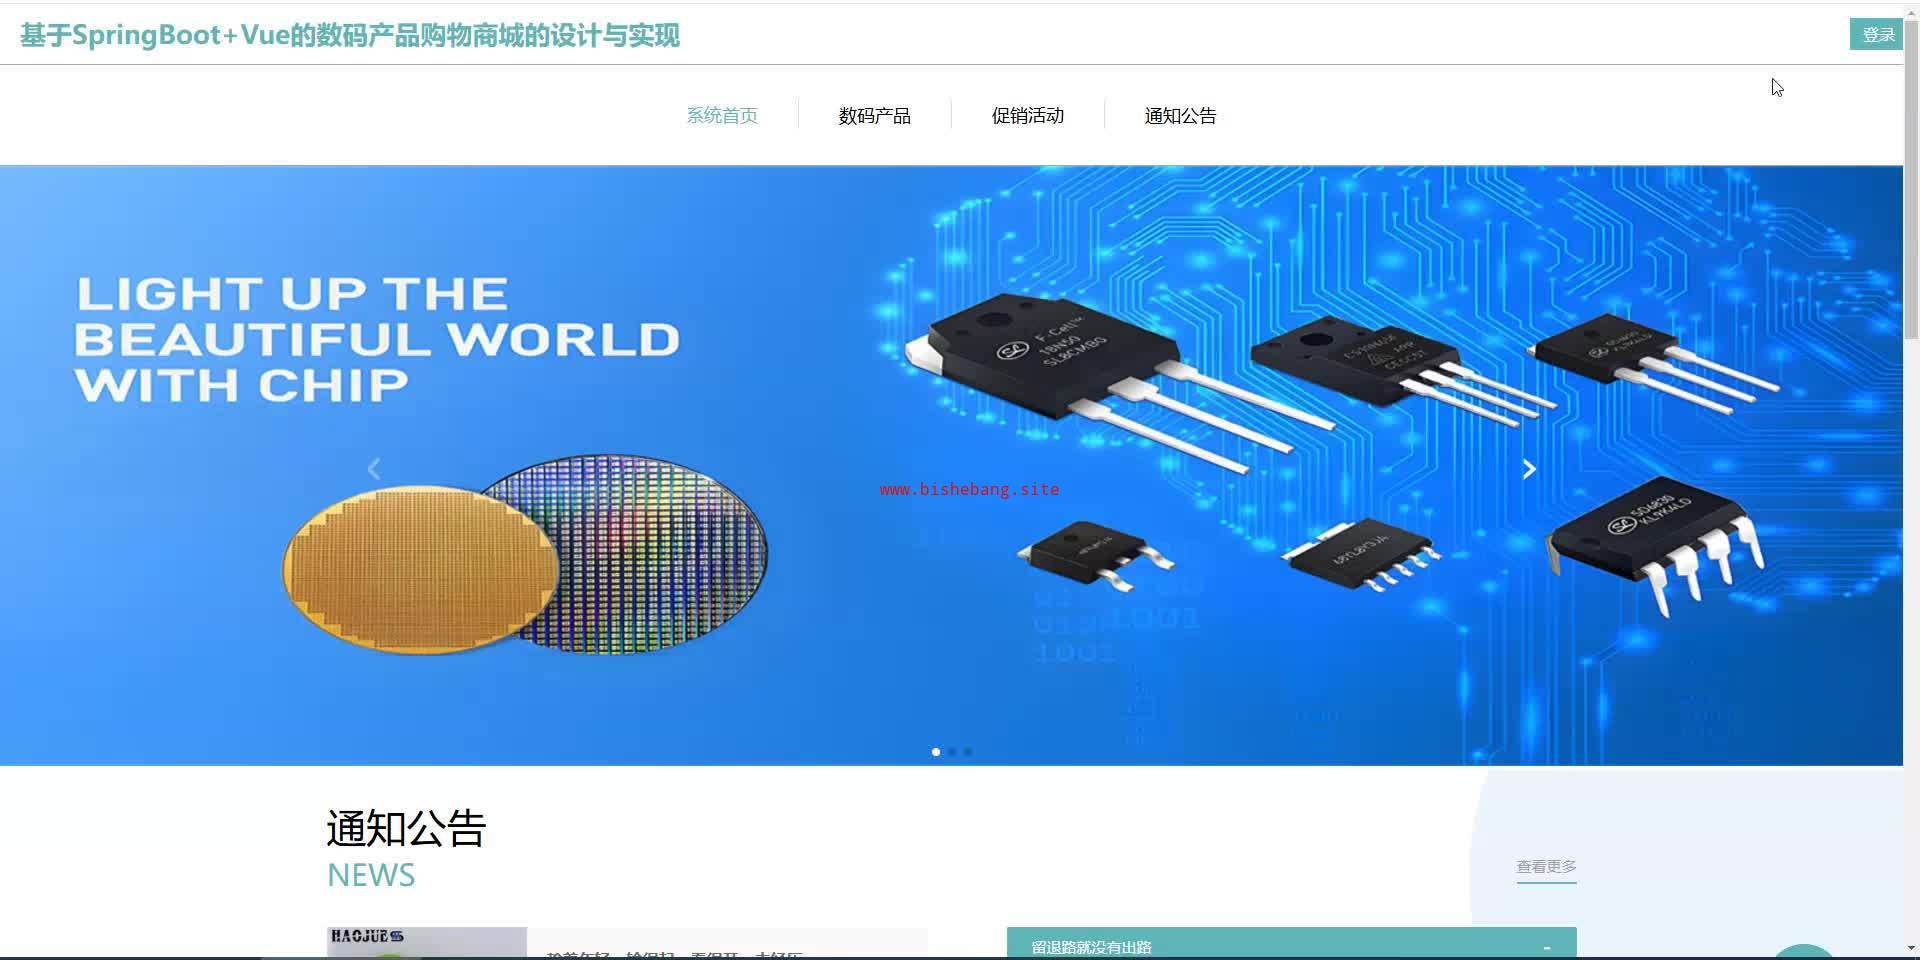
Task: Open the 系统首页 navigation tab
Action: click(x=722, y=116)
